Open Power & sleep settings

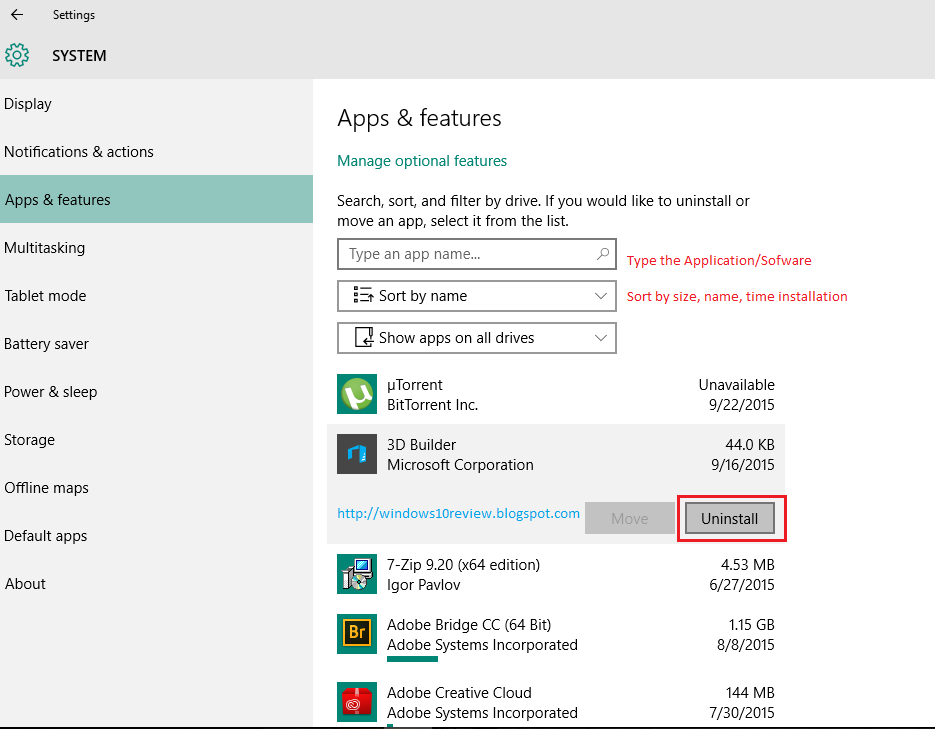tap(156, 392)
